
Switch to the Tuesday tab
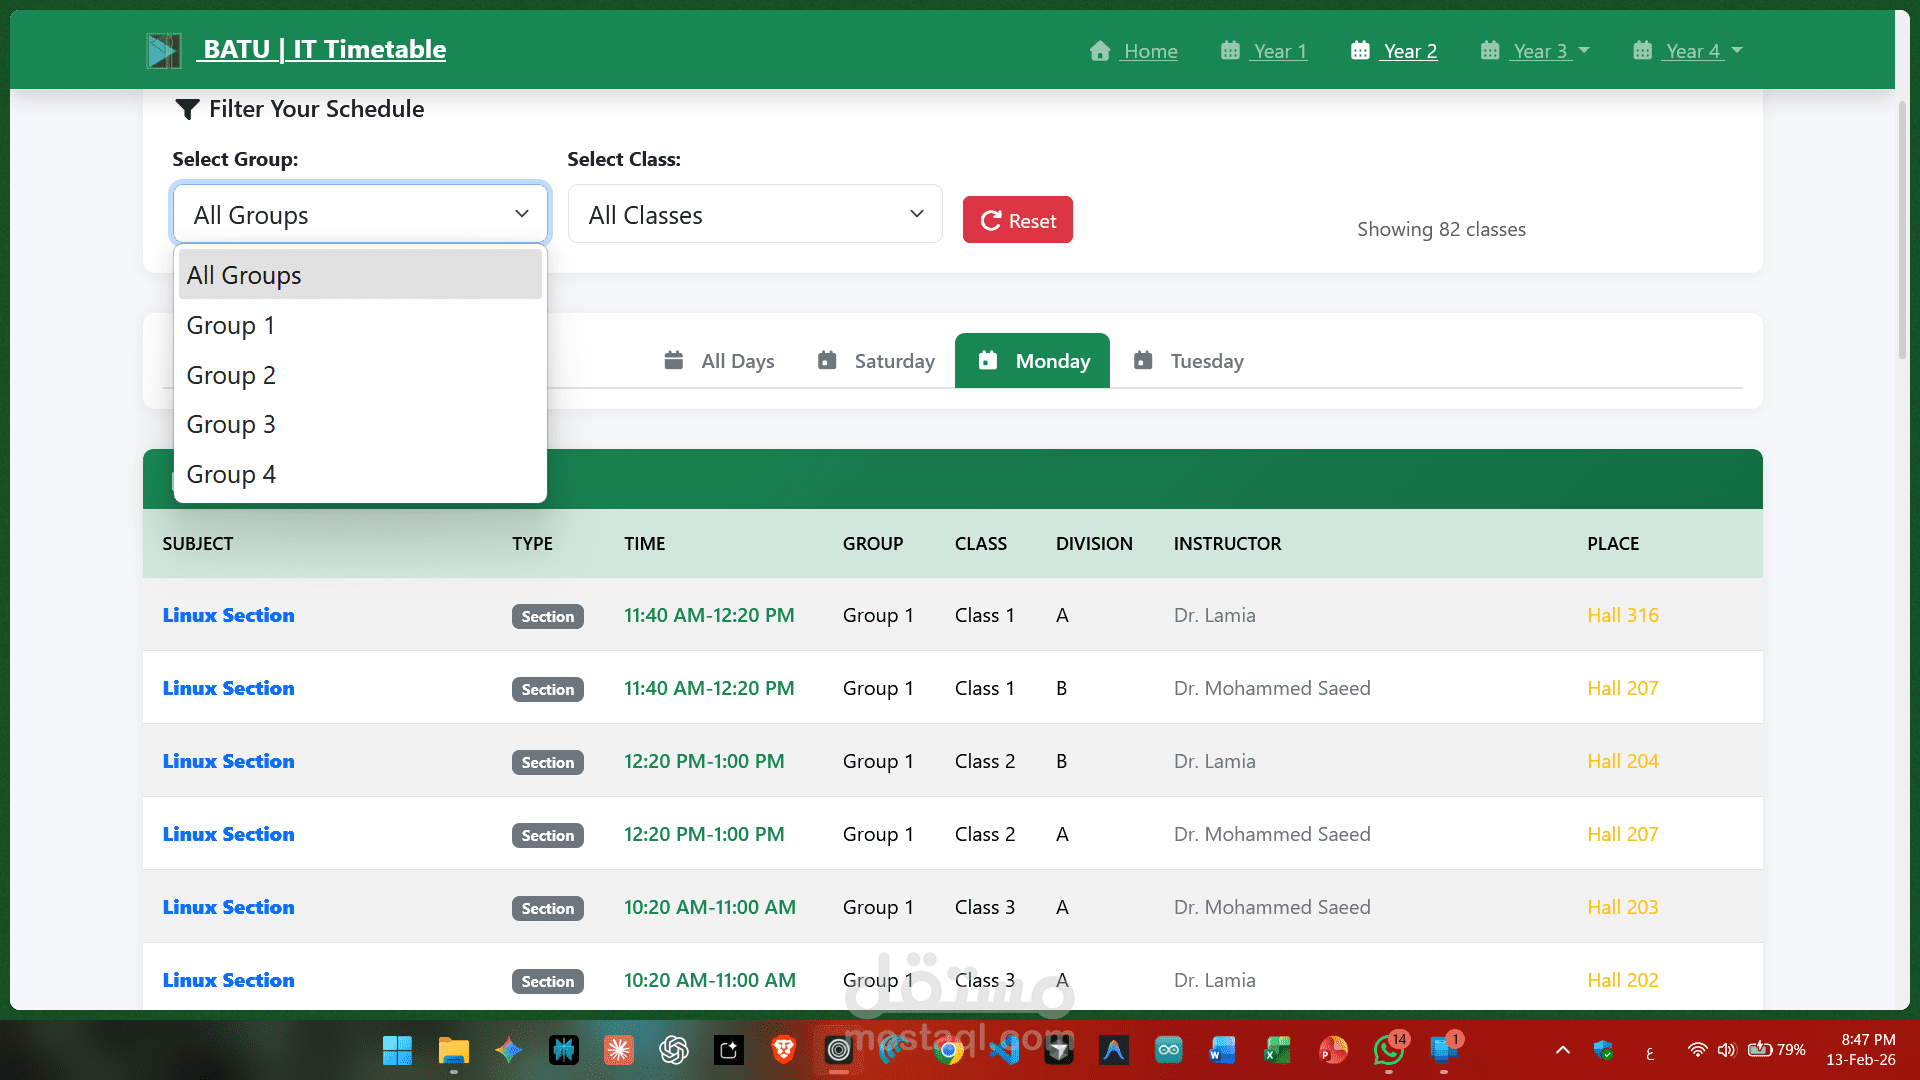click(x=1189, y=361)
